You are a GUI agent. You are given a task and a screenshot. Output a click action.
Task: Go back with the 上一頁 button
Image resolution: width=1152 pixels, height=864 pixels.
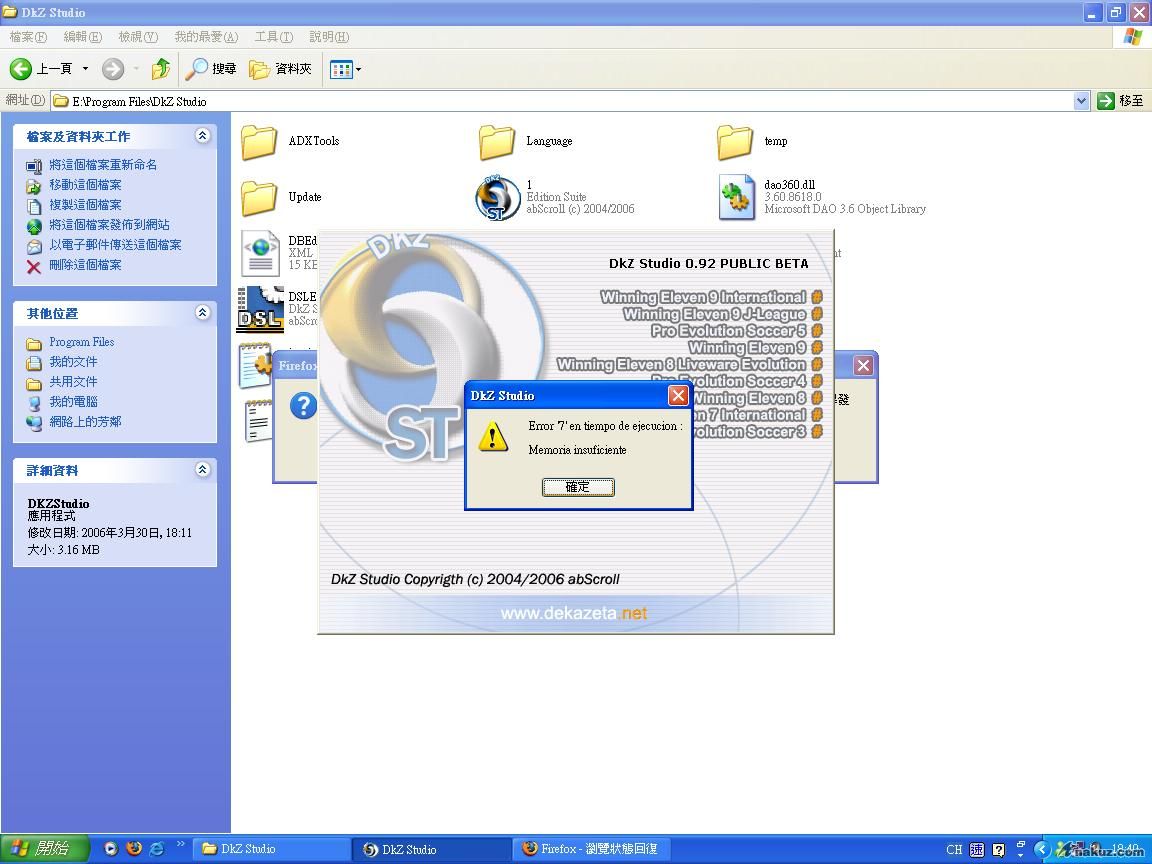[x=41, y=69]
